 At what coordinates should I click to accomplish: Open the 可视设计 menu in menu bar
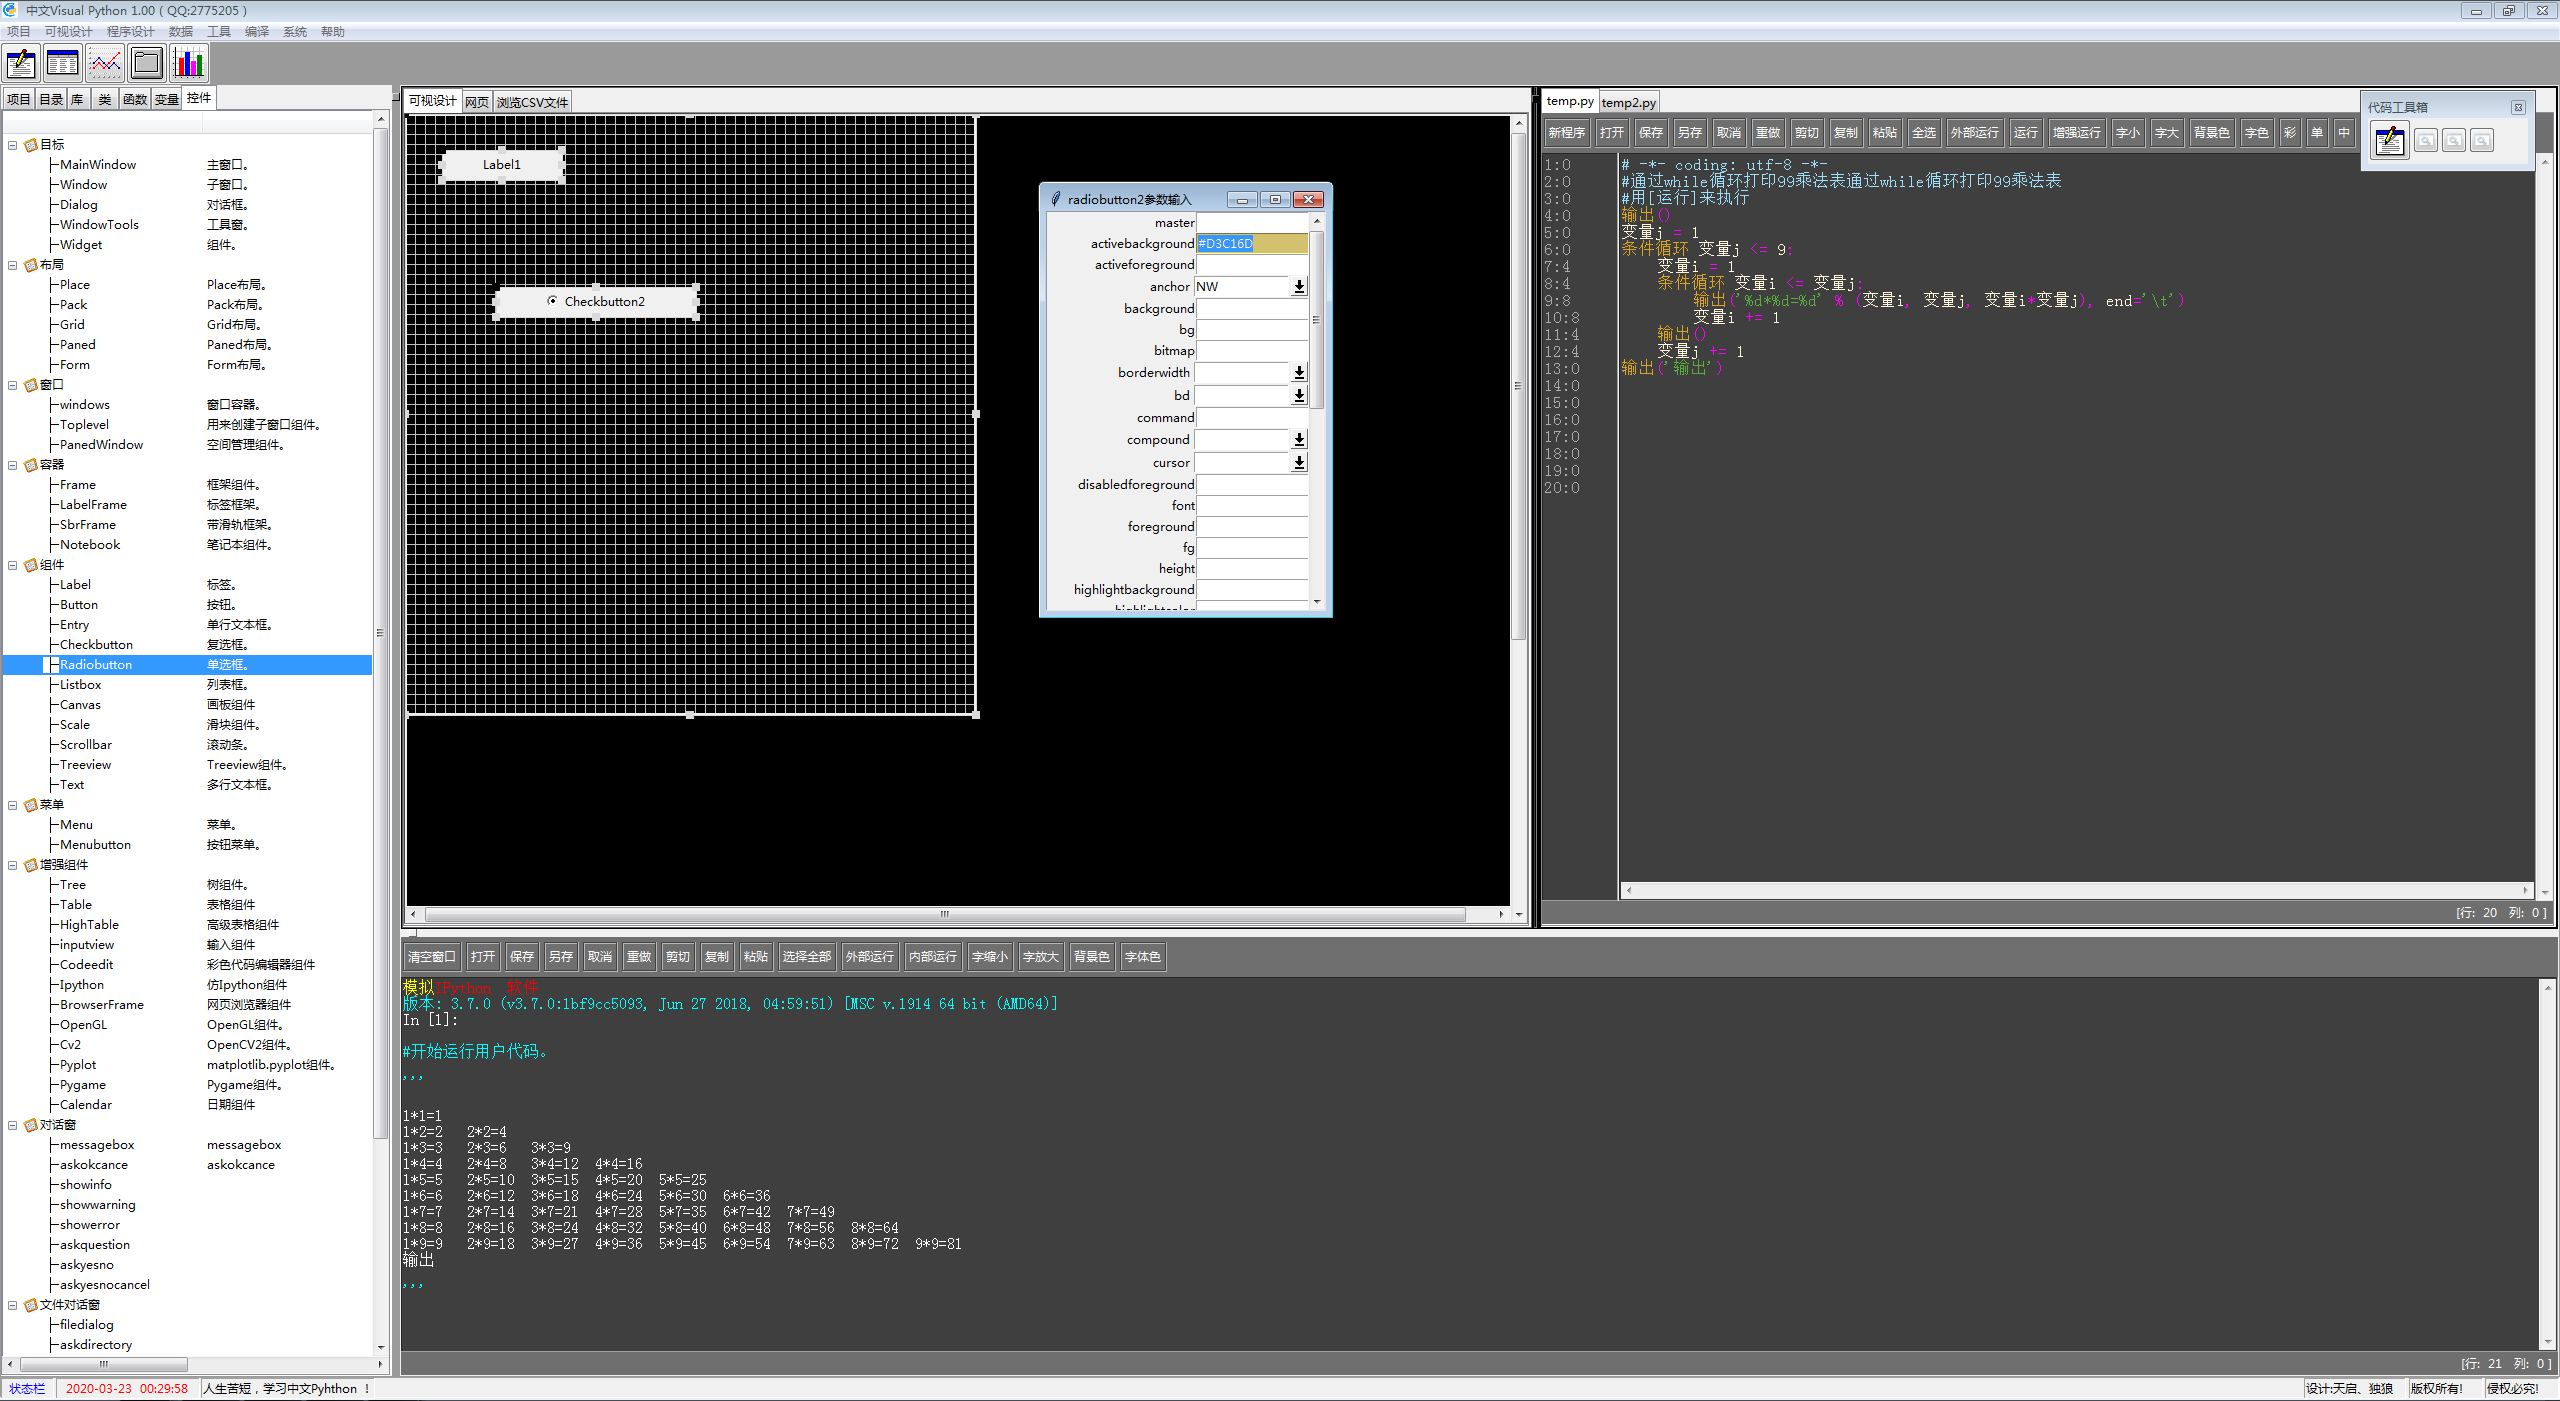point(68,32)
